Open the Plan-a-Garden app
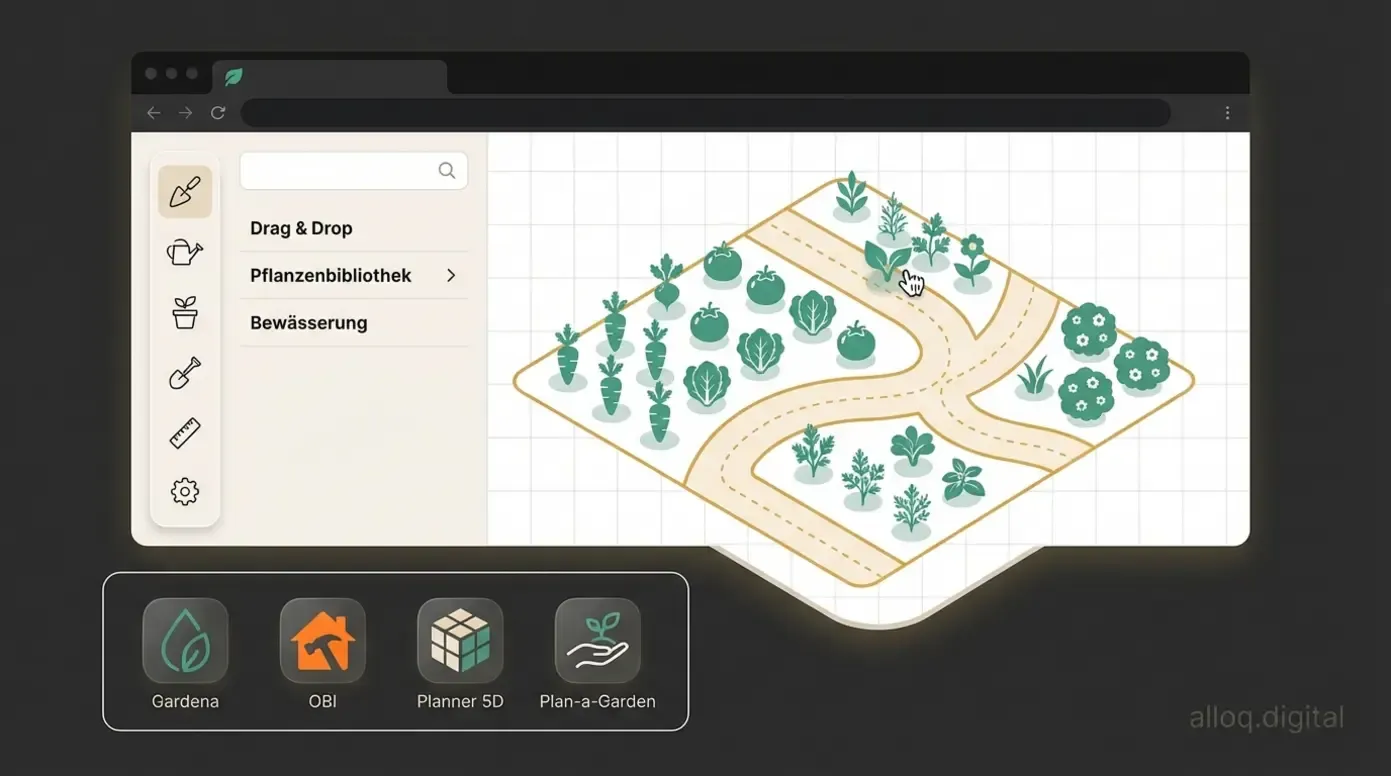Image resolution: width=1391 pixels, height=776 pixels. (597, 640)
